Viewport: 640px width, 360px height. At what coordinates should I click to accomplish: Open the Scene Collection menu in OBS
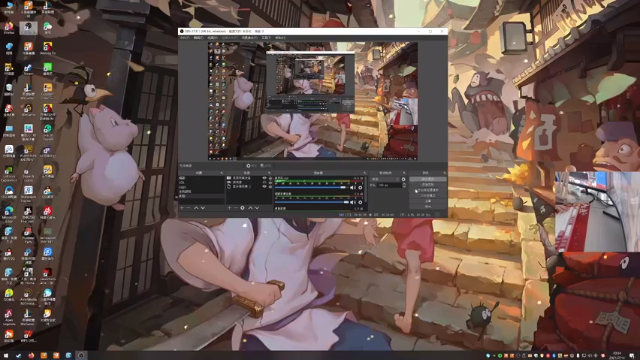(x=250, y=38)
